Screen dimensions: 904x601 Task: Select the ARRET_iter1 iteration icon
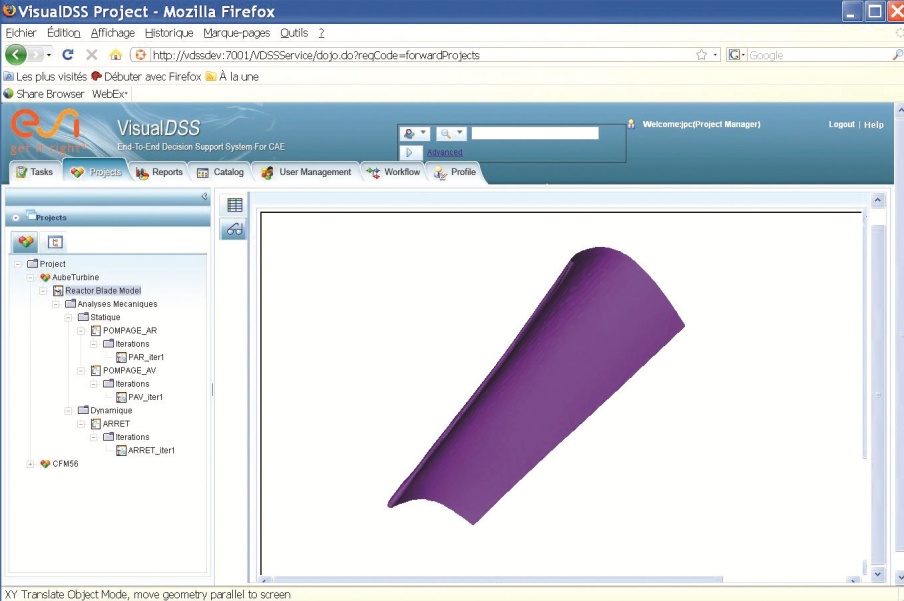tap(121, 450)
